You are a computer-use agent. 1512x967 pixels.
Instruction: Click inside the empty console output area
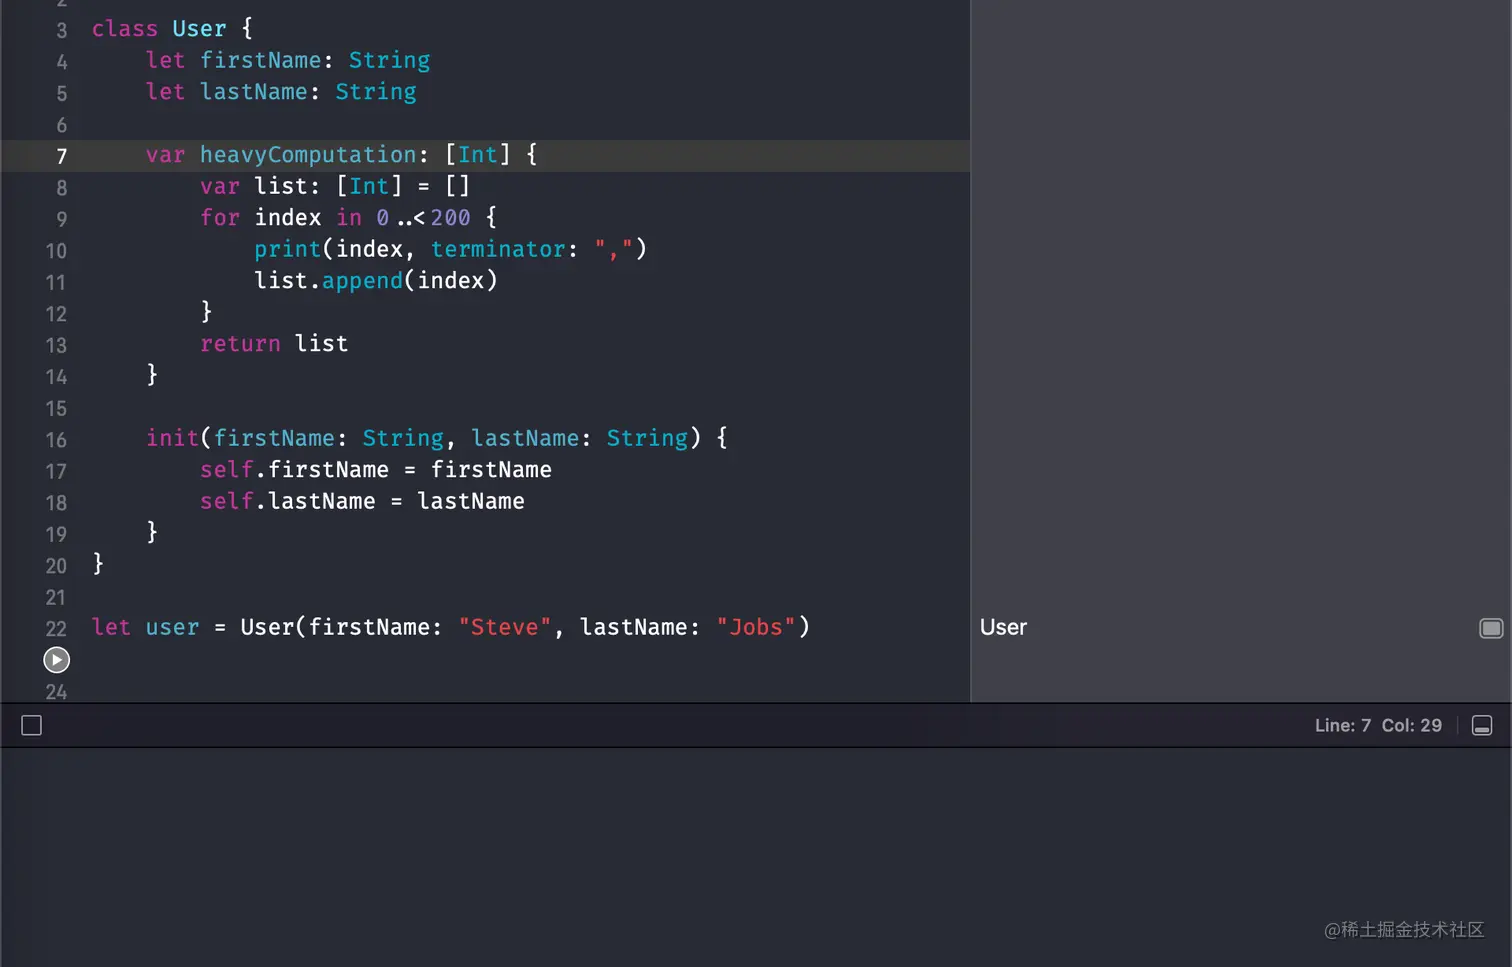(756, 856)
